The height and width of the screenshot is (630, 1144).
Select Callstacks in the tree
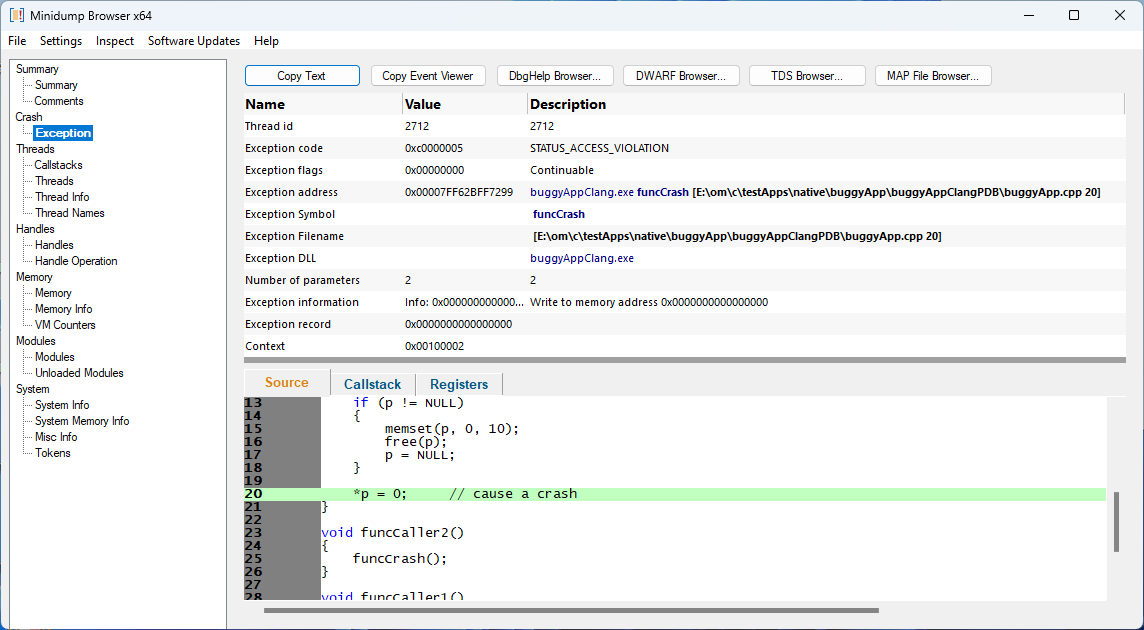(x=58, y=165)
